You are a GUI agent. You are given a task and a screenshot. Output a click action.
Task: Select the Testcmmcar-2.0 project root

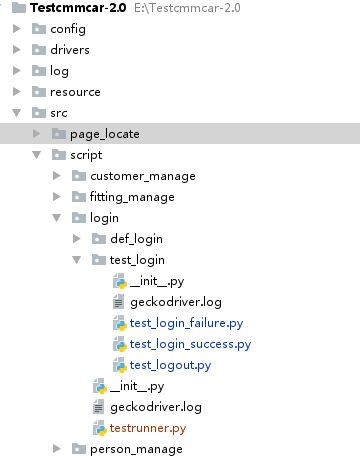tap(78, 8)
